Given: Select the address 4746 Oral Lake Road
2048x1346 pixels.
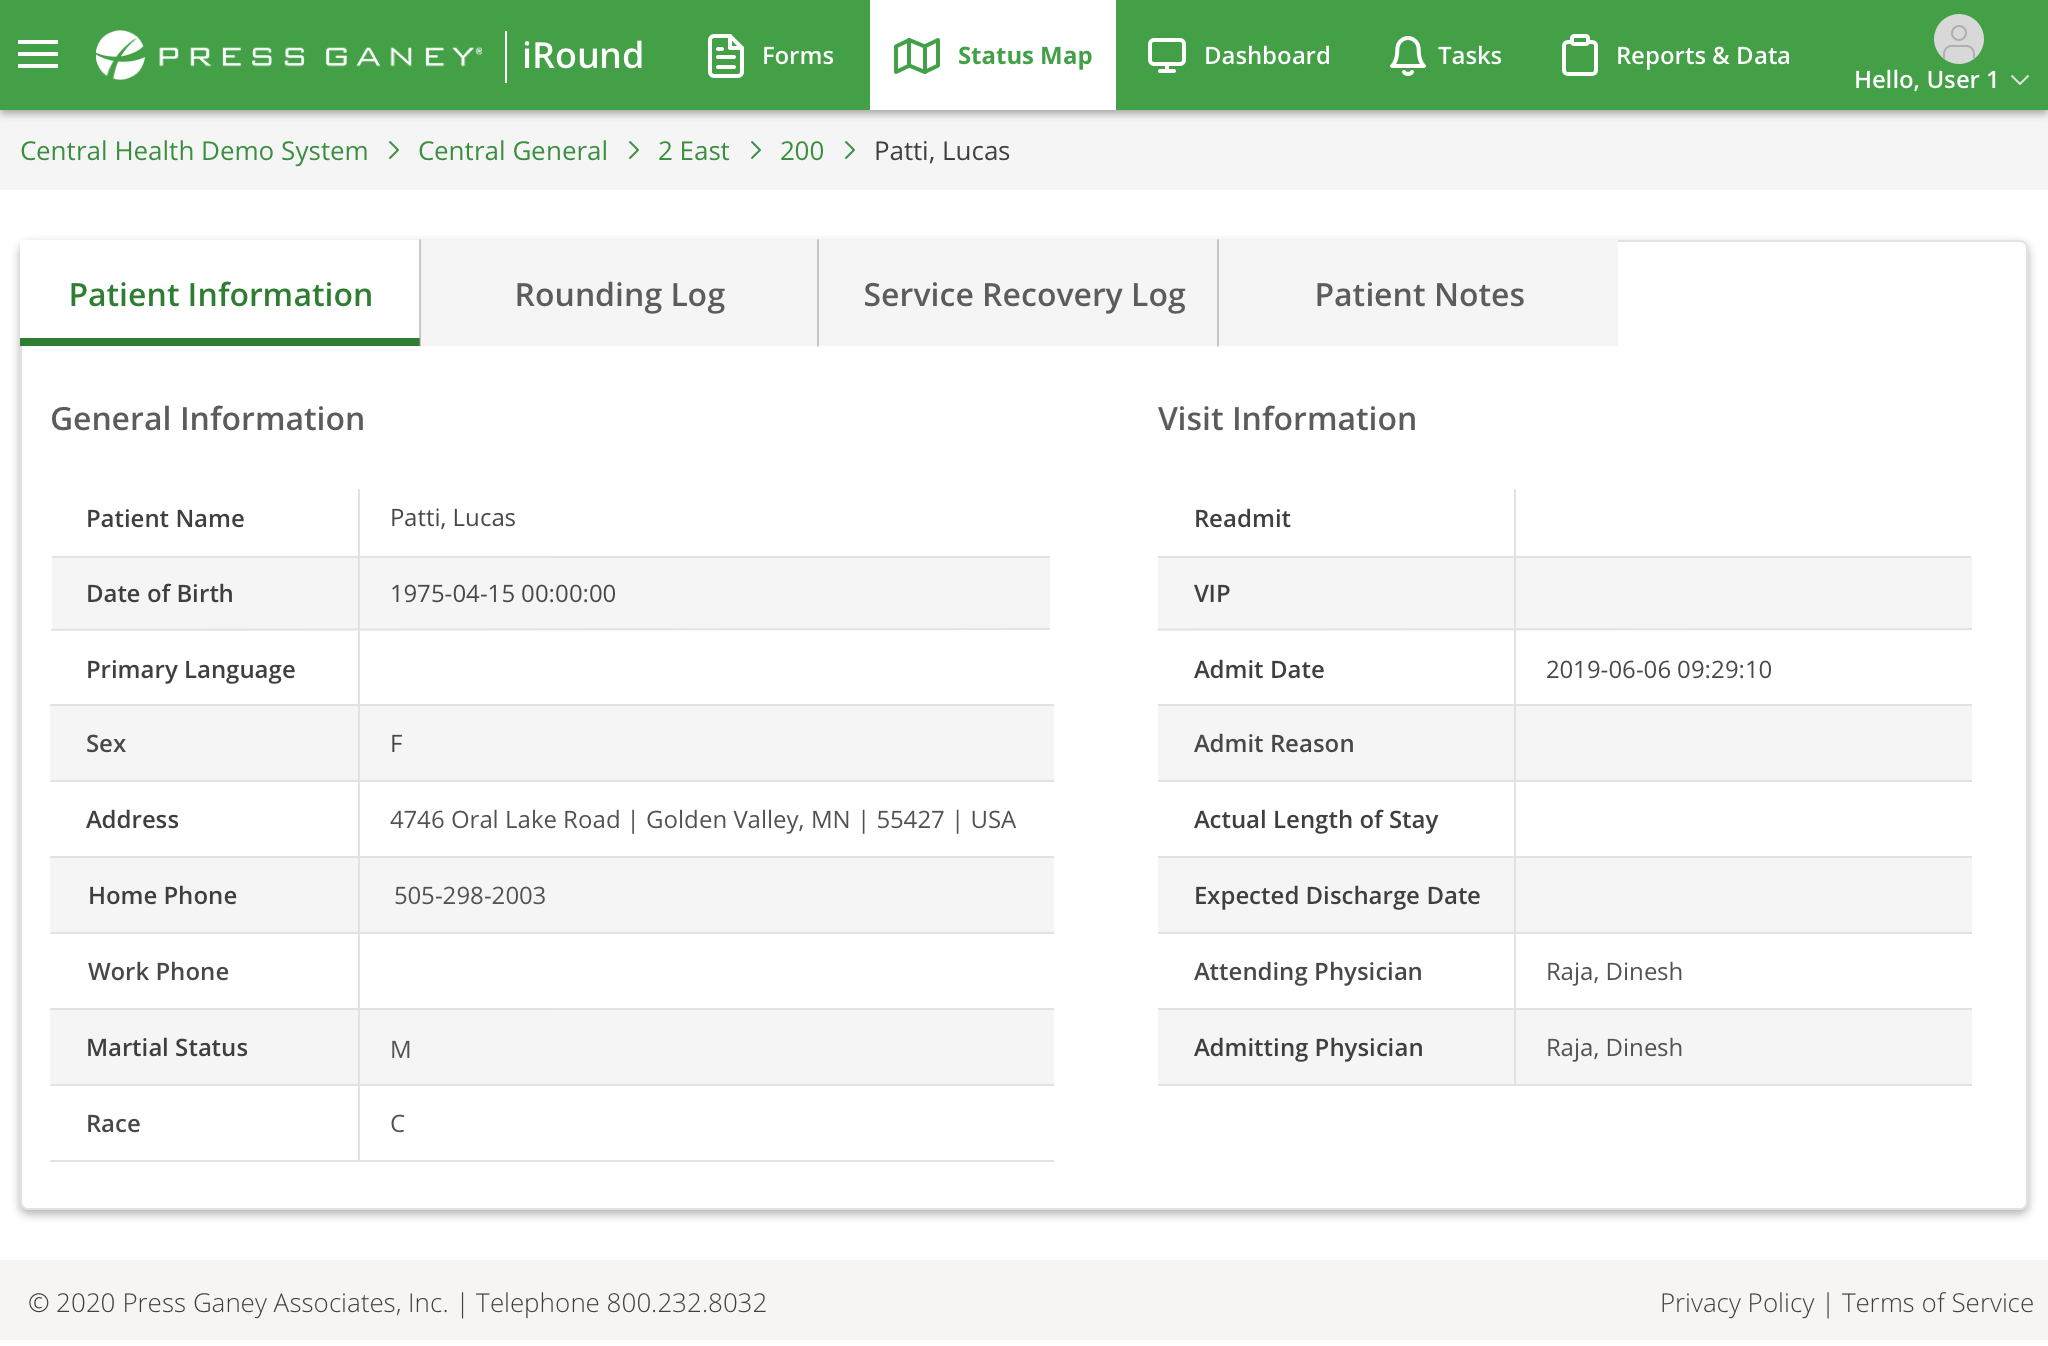Looking at the screenshot, I should 505,820.
